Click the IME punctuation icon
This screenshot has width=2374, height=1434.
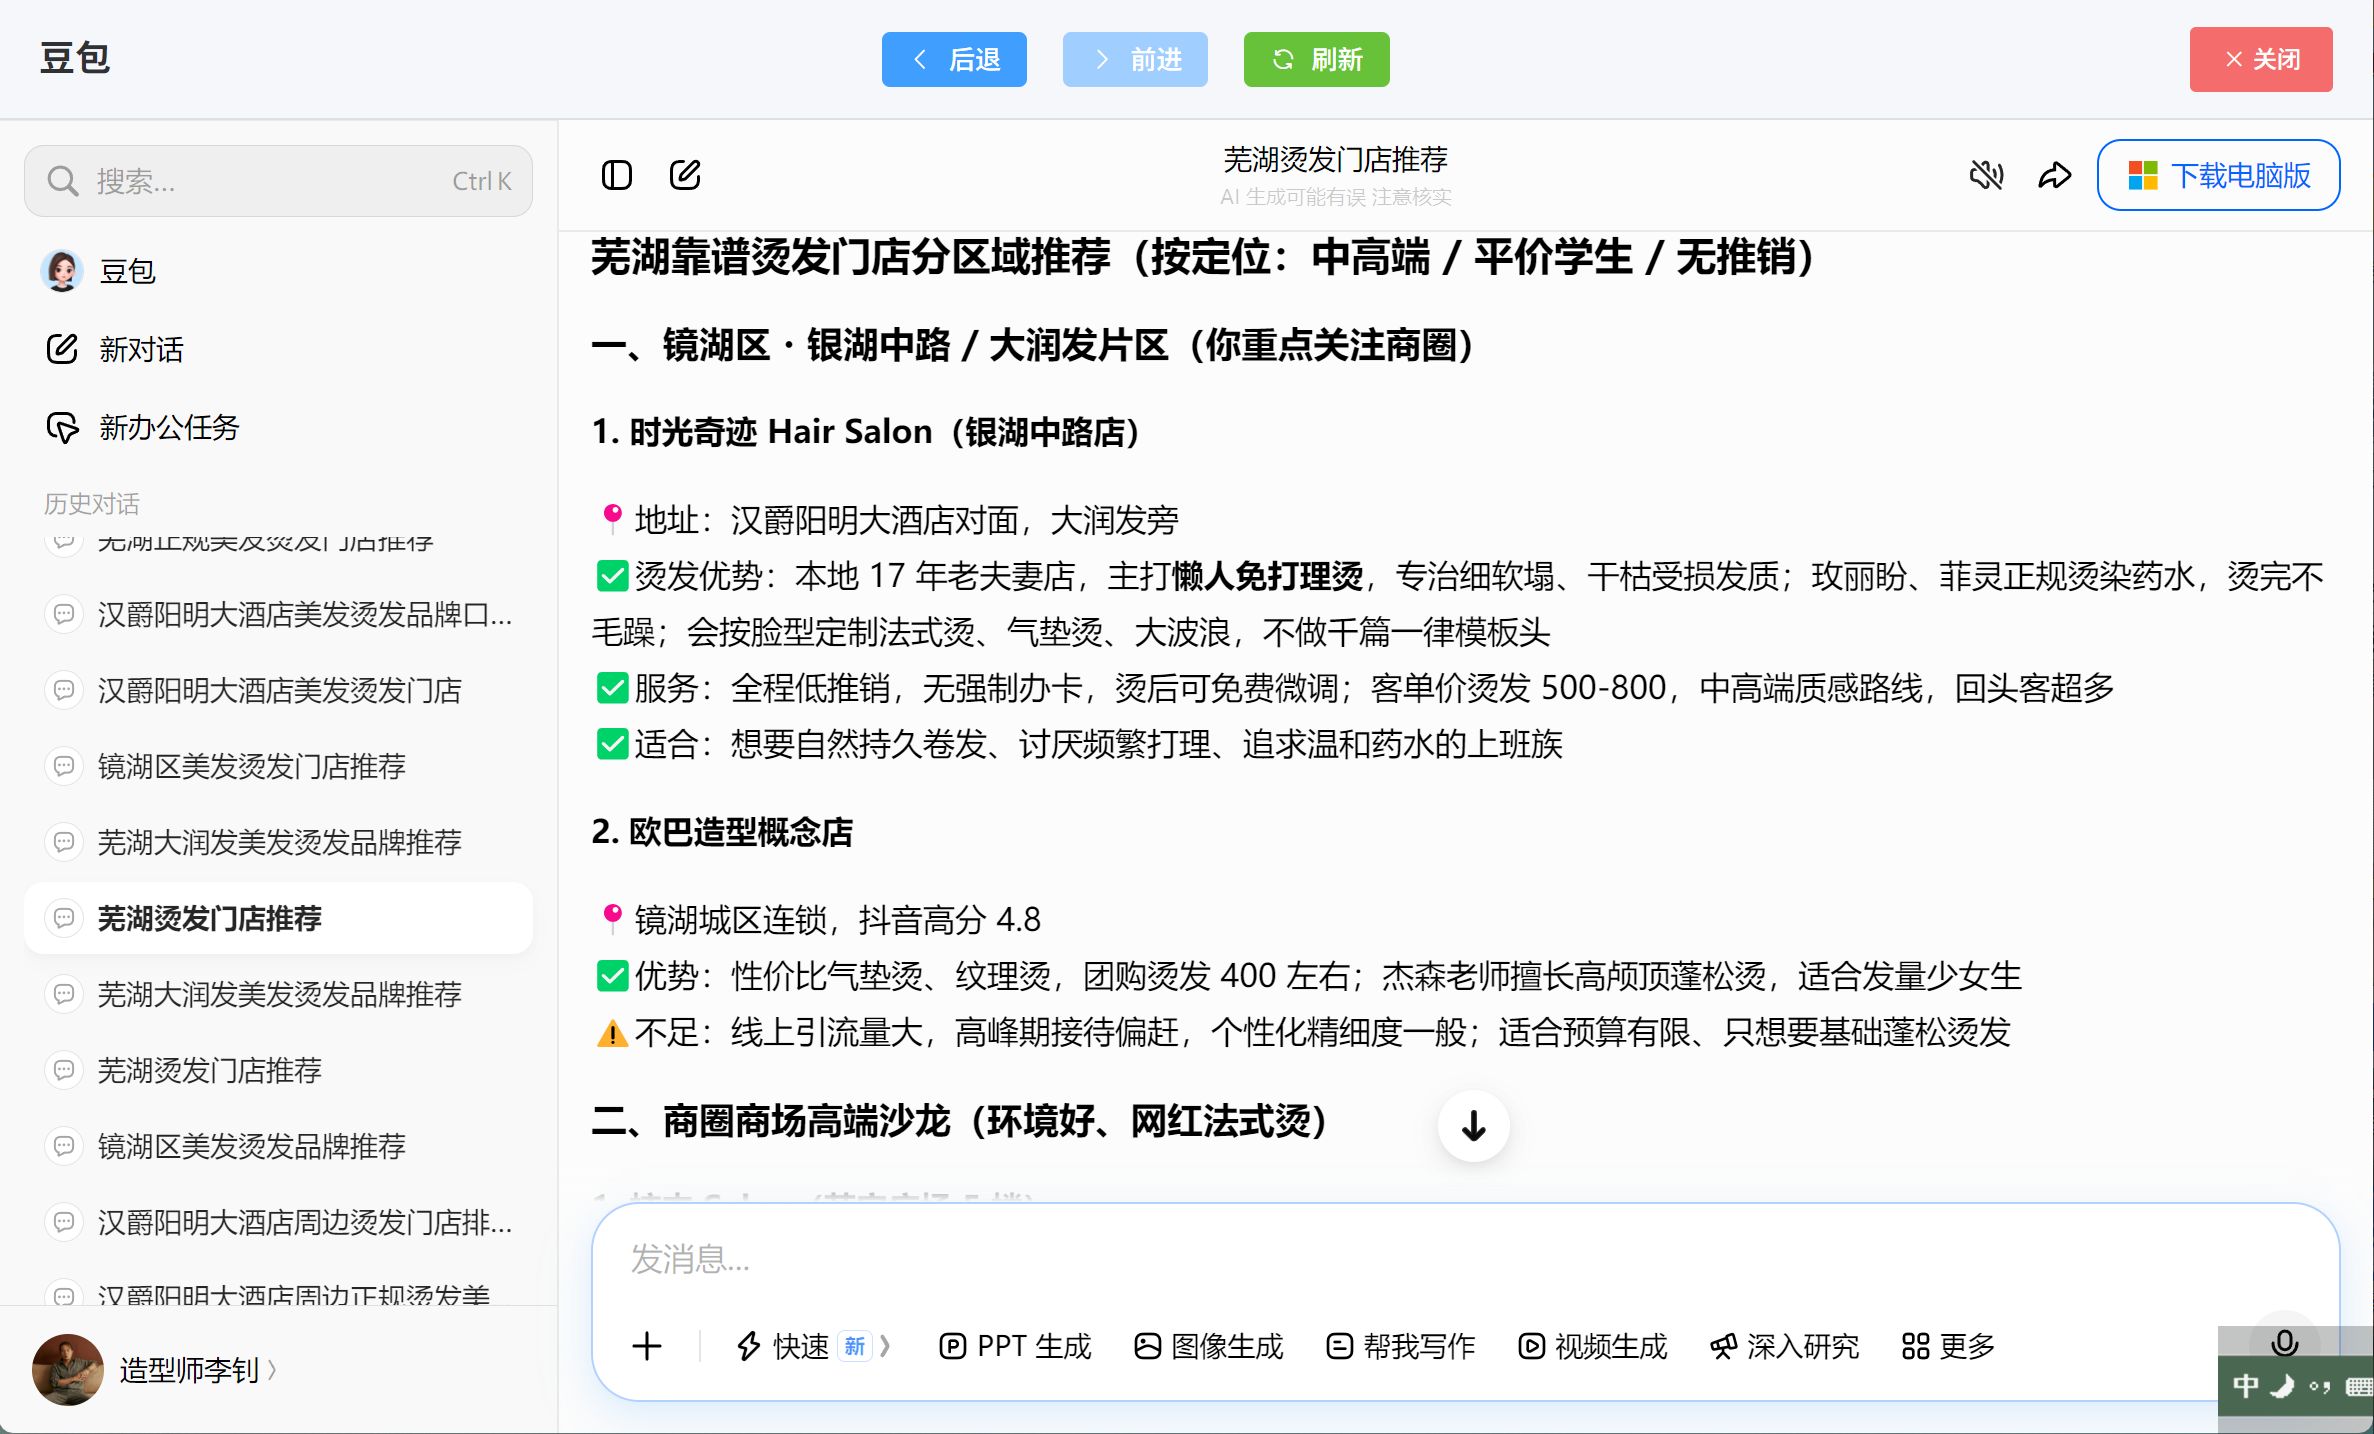click(2320, 1386)
